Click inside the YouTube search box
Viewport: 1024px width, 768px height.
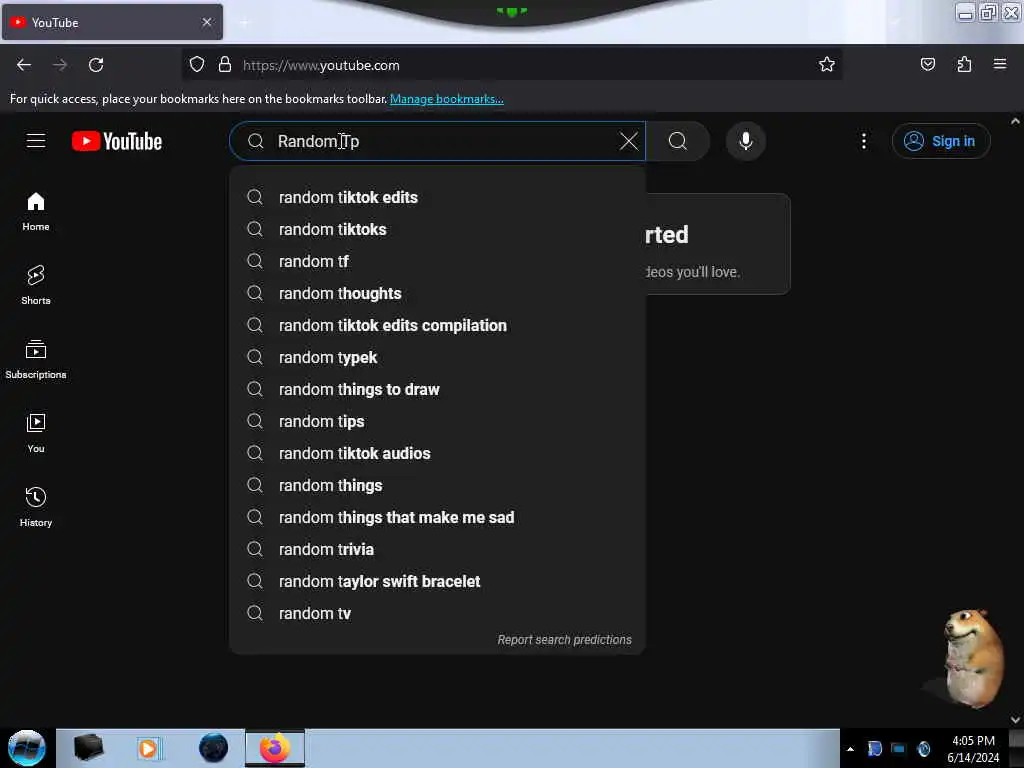[x=438, y=141]
